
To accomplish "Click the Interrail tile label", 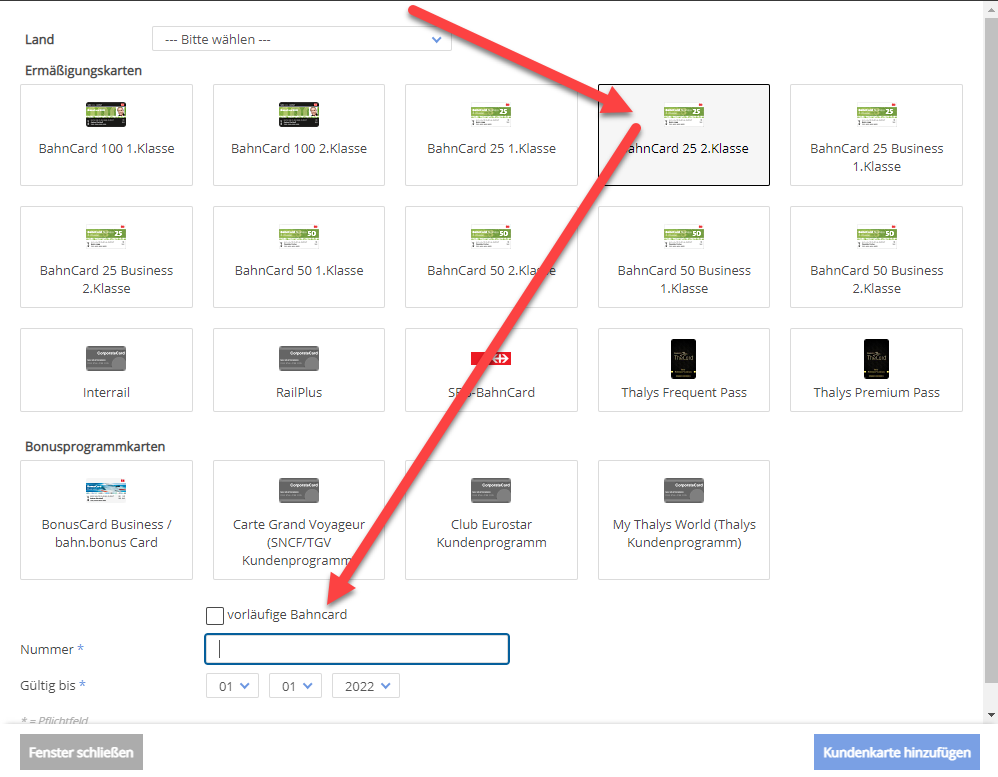I will tap(106, 393).
